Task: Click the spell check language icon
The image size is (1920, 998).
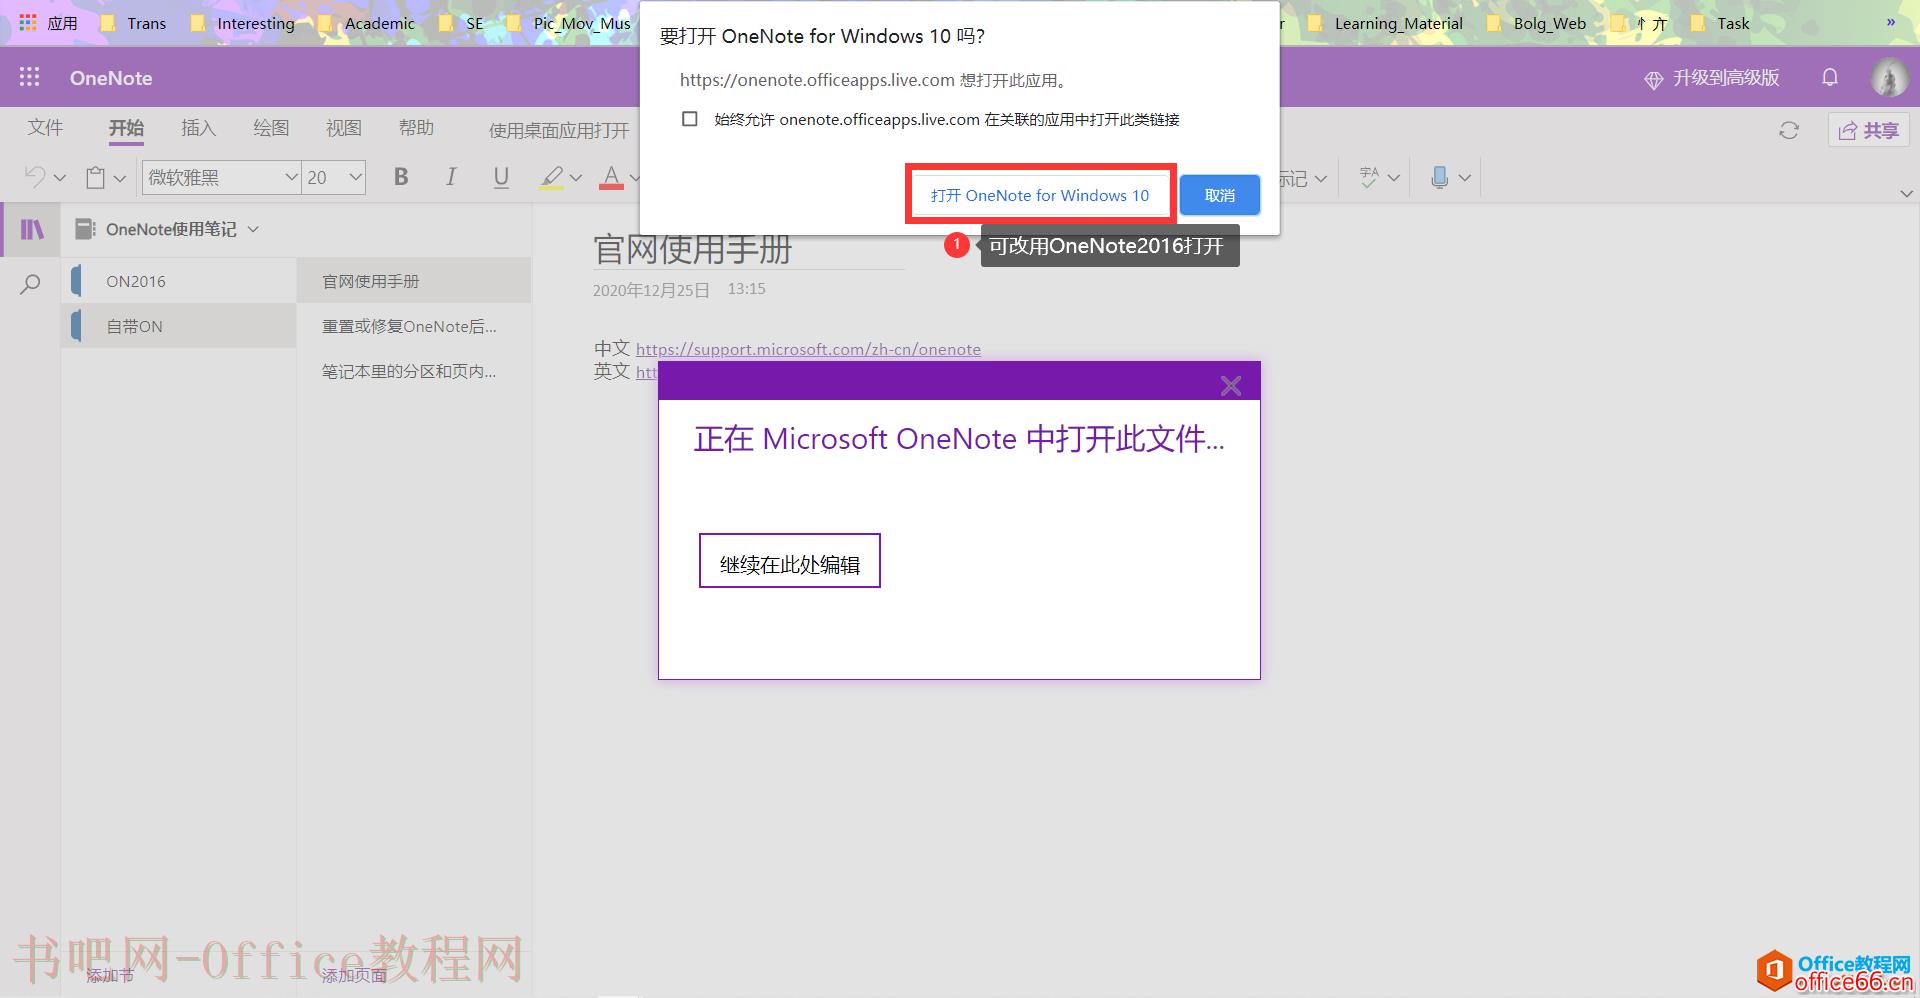Action: pyautogui.click(x=1370, y=177)
